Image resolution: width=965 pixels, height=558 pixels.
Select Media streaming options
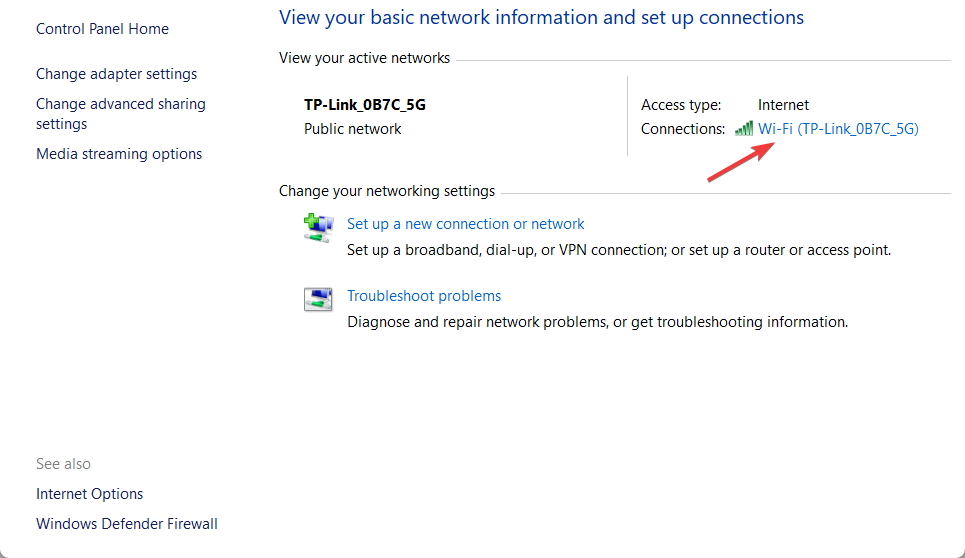pos(119,154)
